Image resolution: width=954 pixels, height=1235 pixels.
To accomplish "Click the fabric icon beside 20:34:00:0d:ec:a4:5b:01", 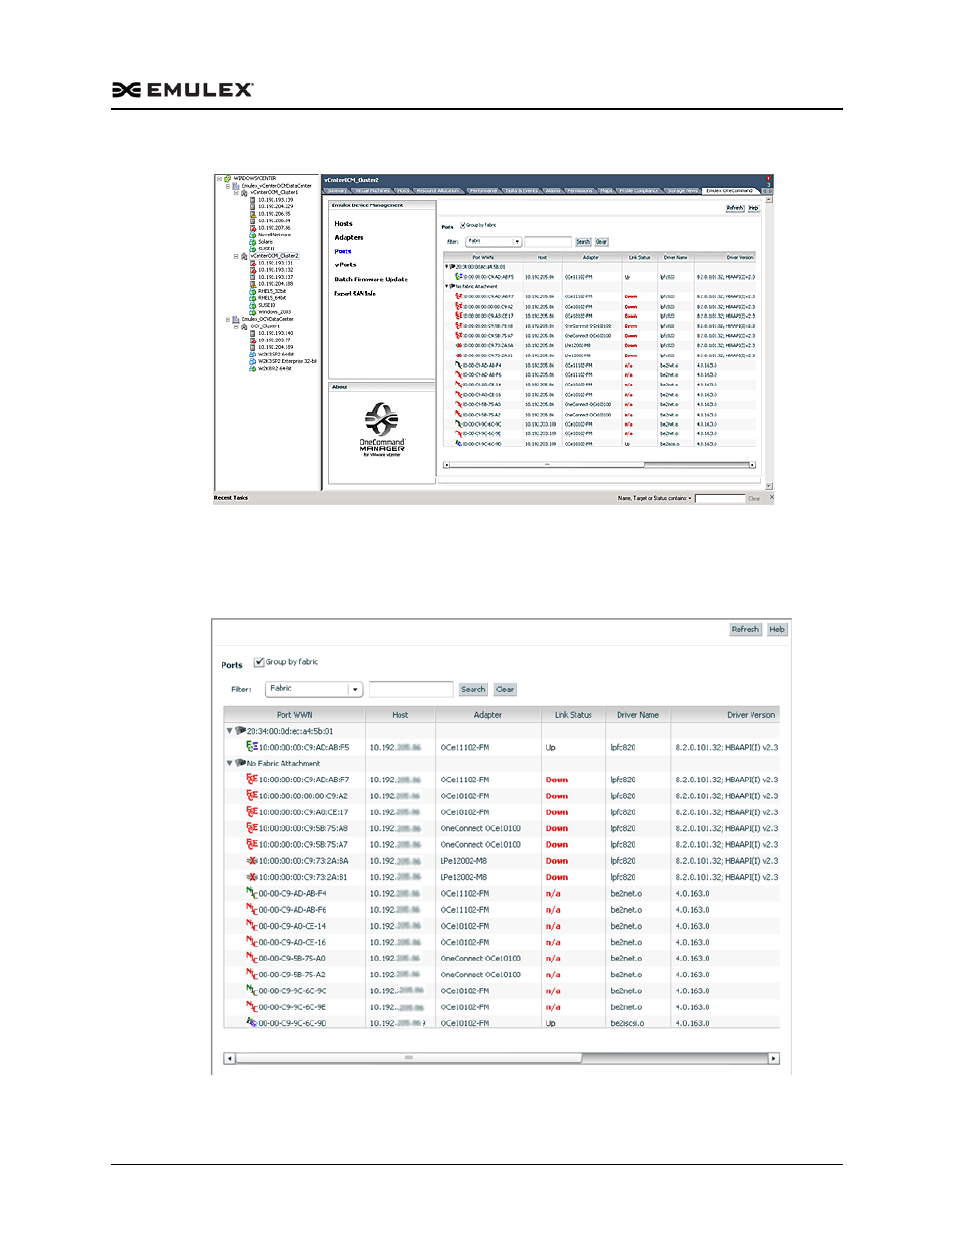I will pyautogui.click(x=240, y=731).
